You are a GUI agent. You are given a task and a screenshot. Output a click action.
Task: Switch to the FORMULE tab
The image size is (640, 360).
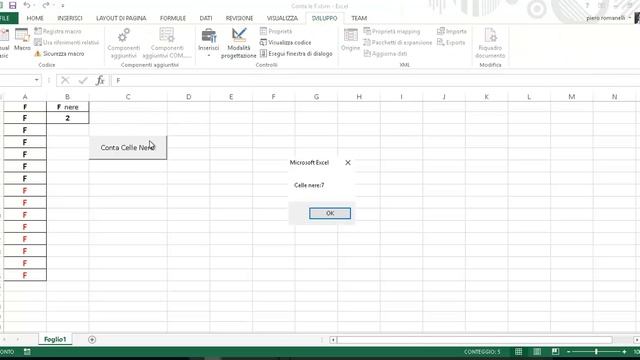[x=173, y=18]
